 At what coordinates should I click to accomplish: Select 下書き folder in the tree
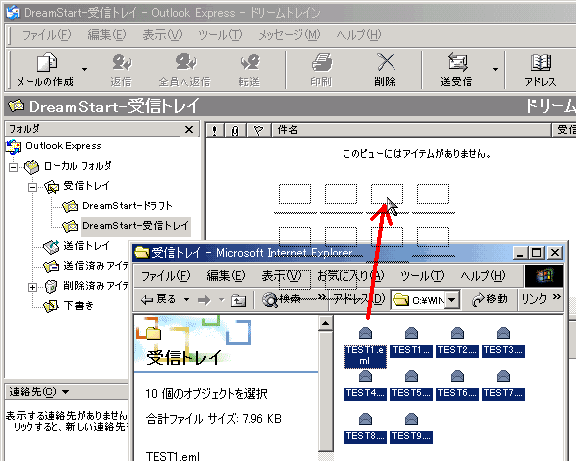click(x=79, y=306)
